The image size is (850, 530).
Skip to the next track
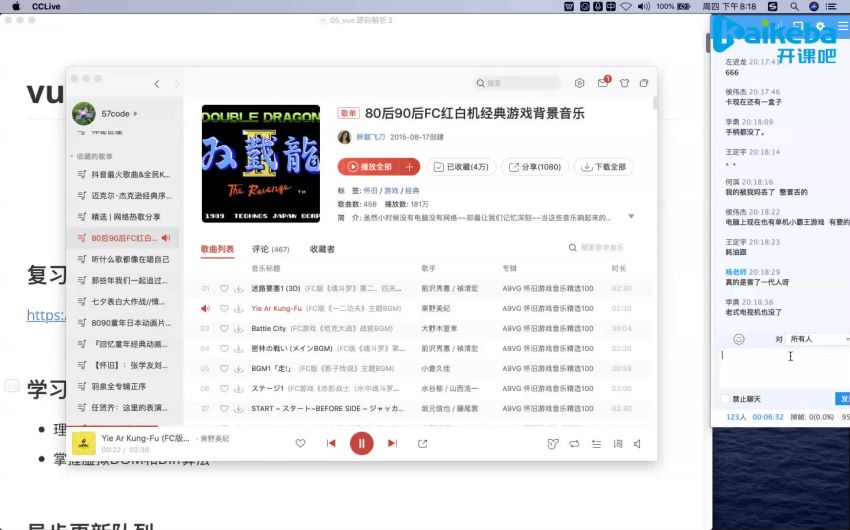click(392, 443)
